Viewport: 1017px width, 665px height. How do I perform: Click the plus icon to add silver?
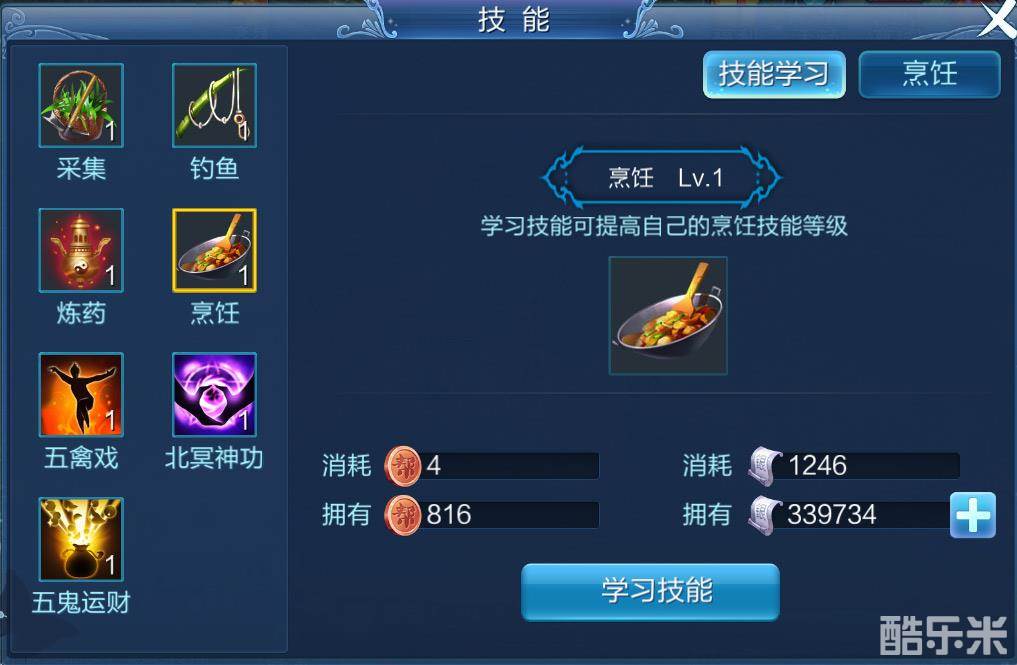[973, 515]
